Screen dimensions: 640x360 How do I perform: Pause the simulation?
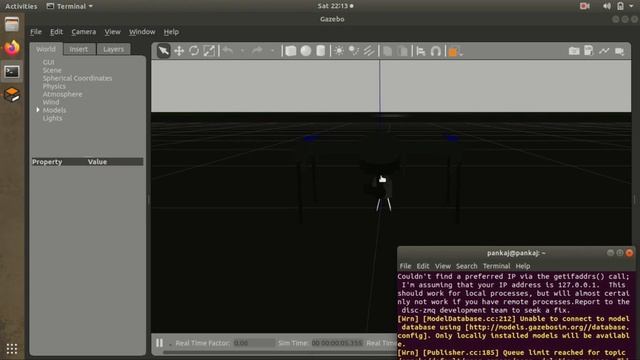[x=160, y=343]
